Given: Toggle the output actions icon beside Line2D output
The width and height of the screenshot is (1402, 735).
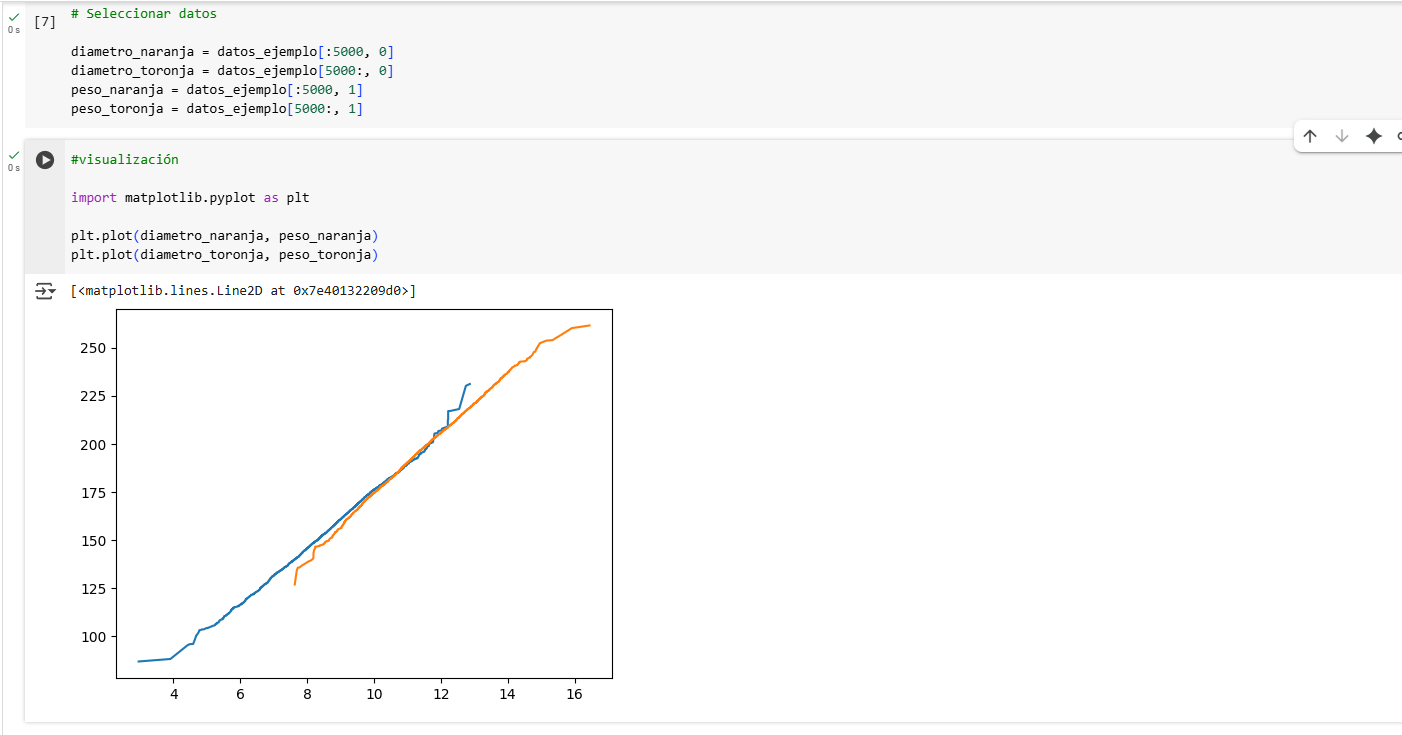Looking at the screenshot, I should coord(45,291).
